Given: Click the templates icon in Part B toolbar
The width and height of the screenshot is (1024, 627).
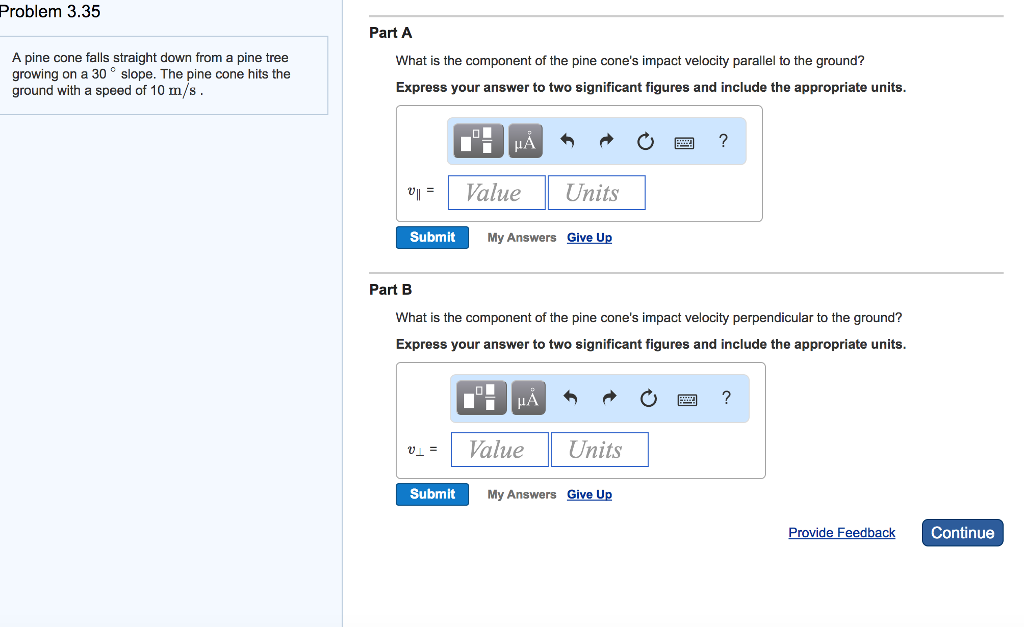Looking at the screenshot, I should click(x=482, y=398).
